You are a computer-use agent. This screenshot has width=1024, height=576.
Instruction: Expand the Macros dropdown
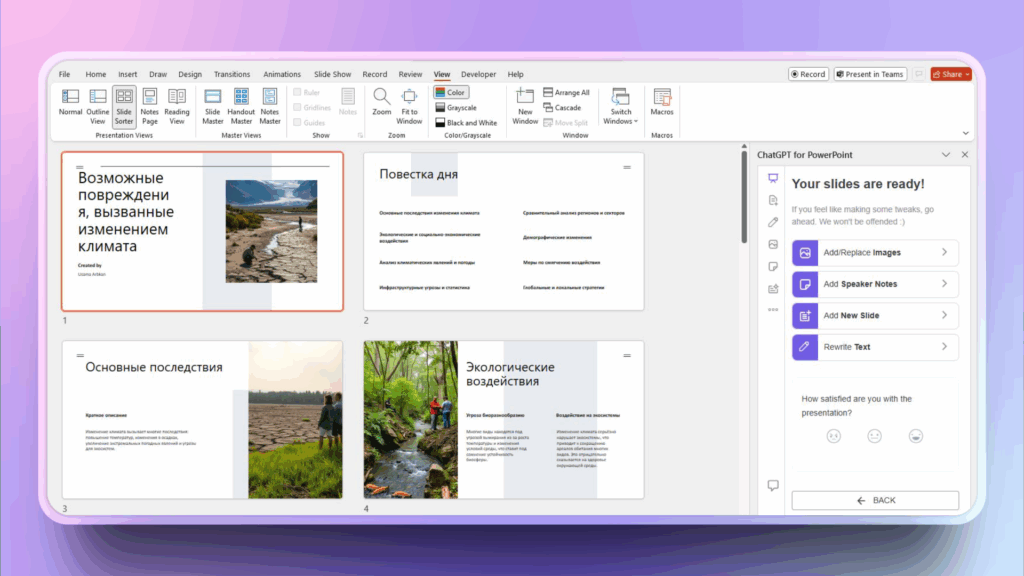pyautogui.click(x=662, y=102)
